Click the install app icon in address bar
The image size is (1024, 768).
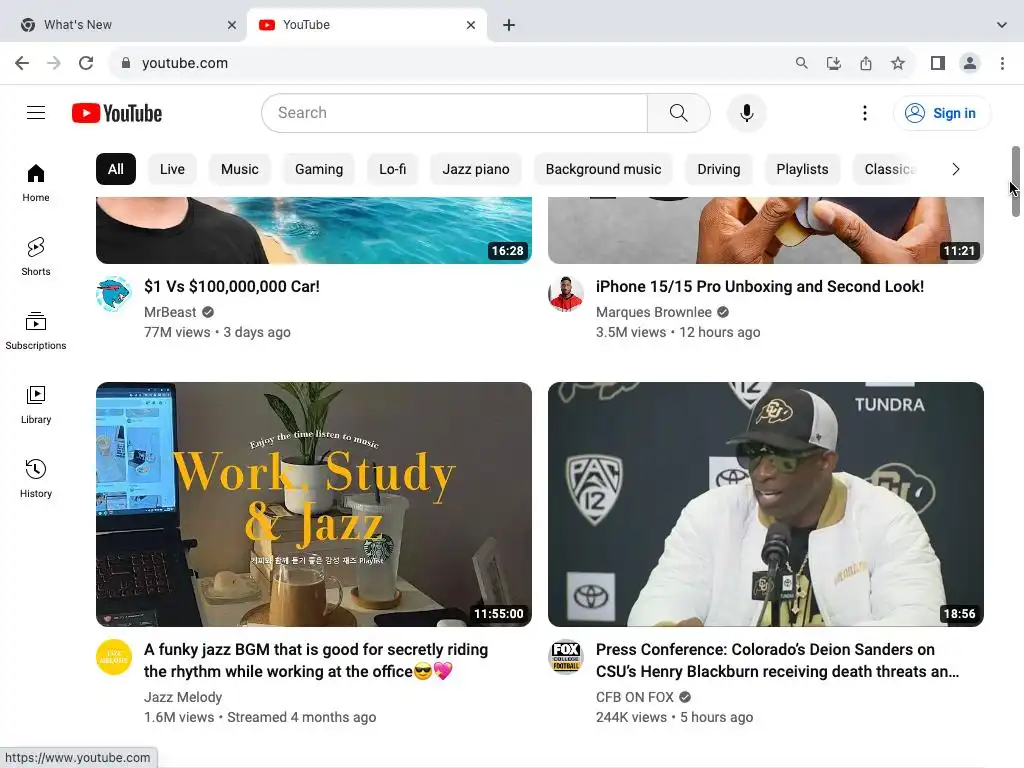click(x=833, y=63)
